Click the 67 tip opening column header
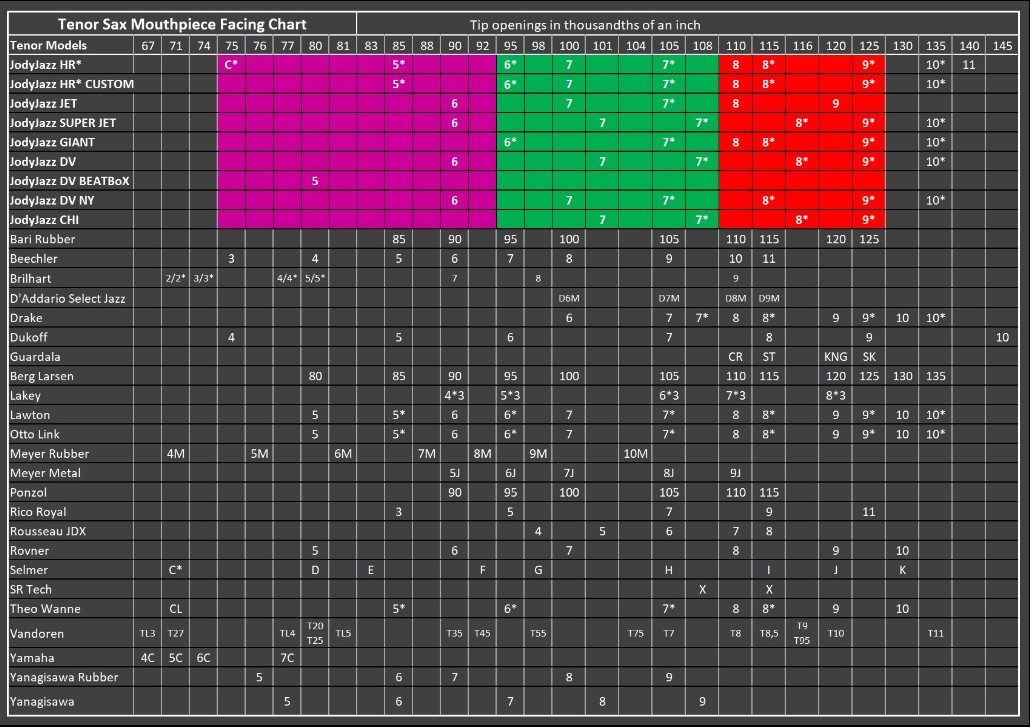1030x727 pixels. 148,45
